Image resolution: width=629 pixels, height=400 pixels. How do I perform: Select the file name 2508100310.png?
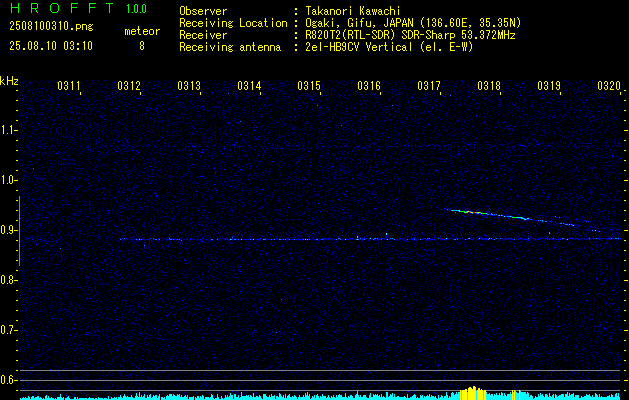point(51,26)
